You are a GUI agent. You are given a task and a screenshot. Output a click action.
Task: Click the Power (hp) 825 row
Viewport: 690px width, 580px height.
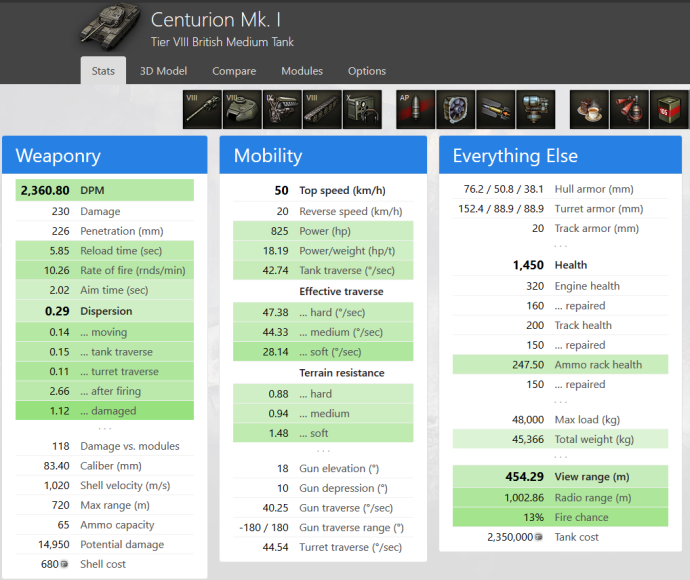323,231
